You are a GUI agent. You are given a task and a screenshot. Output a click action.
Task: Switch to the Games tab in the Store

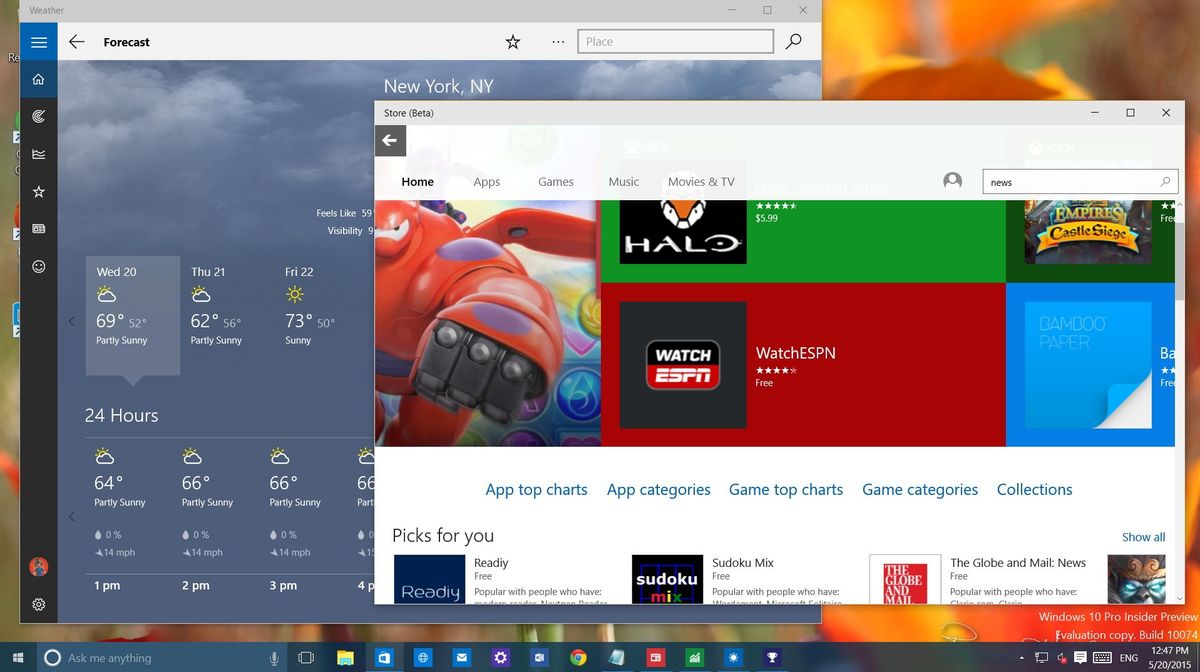point(555,181)
